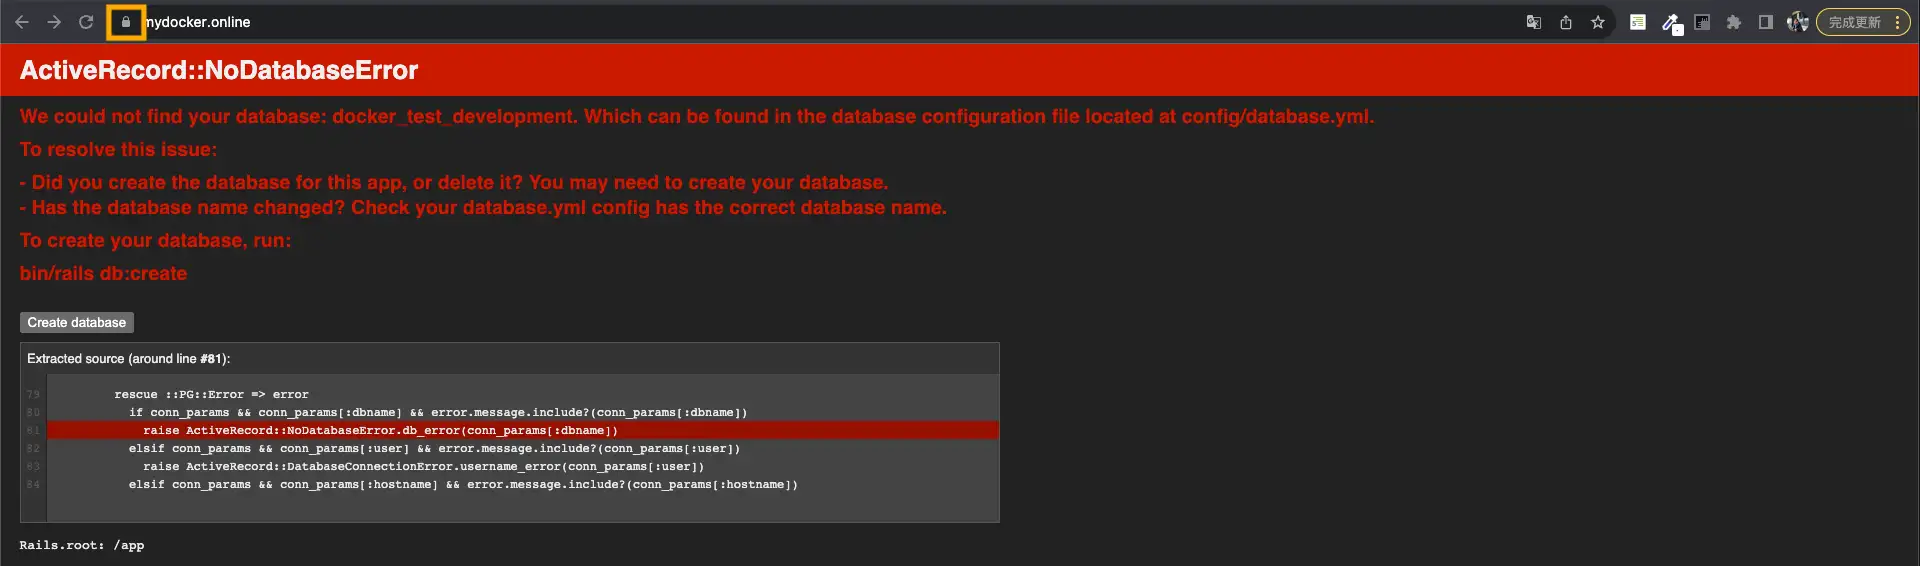Click the ActiveRecord::NoDatabaseError heading
1920x566 pixels.
(219, 70)
